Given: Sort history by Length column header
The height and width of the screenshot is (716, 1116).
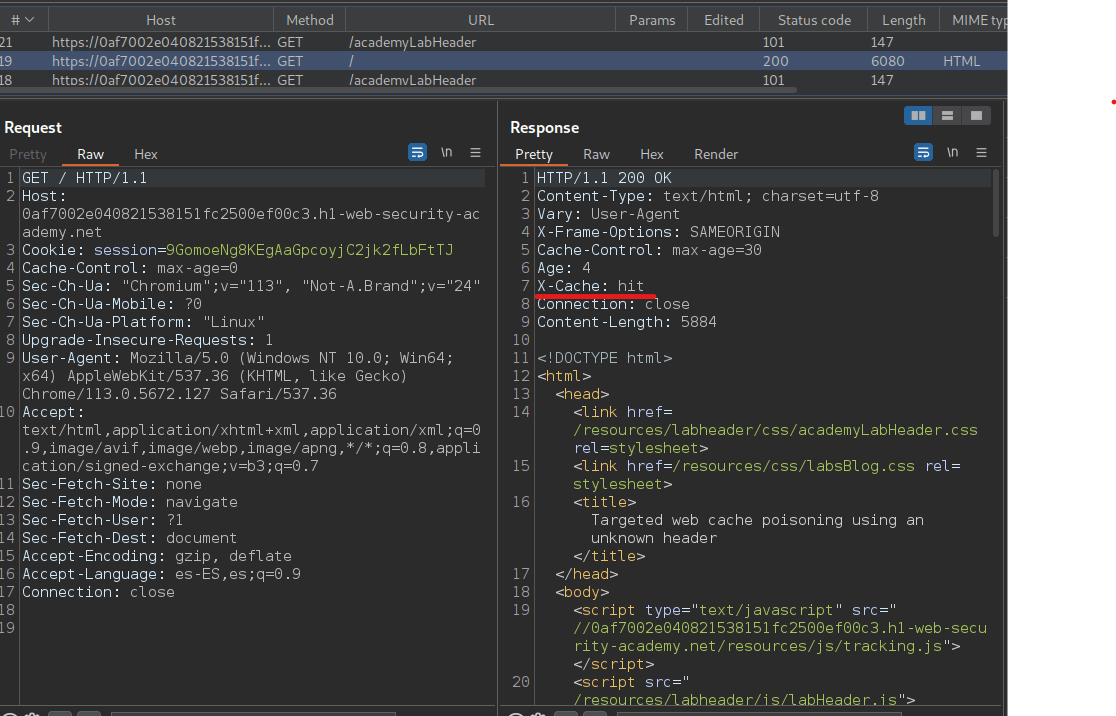Looking at the screenshot, I should 903,20.
